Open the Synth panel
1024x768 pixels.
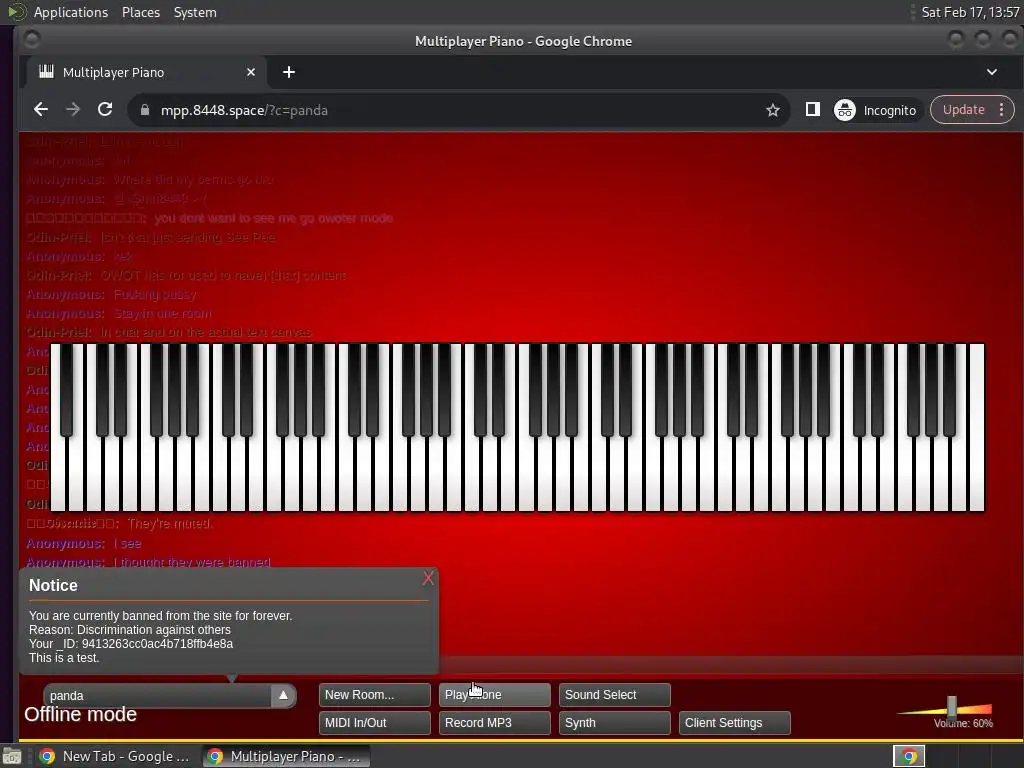615,723
